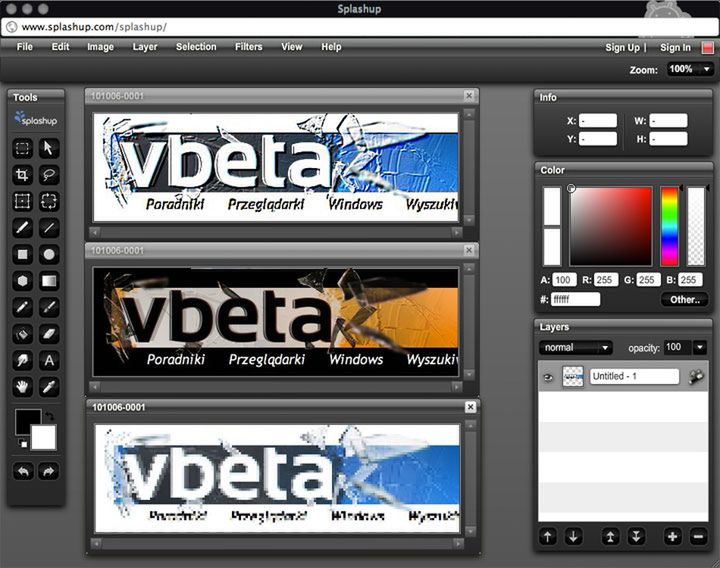Select the Paint Bucket fill tool
Viewport: 720px width, 568px height.
pyautogui.click(x=22, y=334)
